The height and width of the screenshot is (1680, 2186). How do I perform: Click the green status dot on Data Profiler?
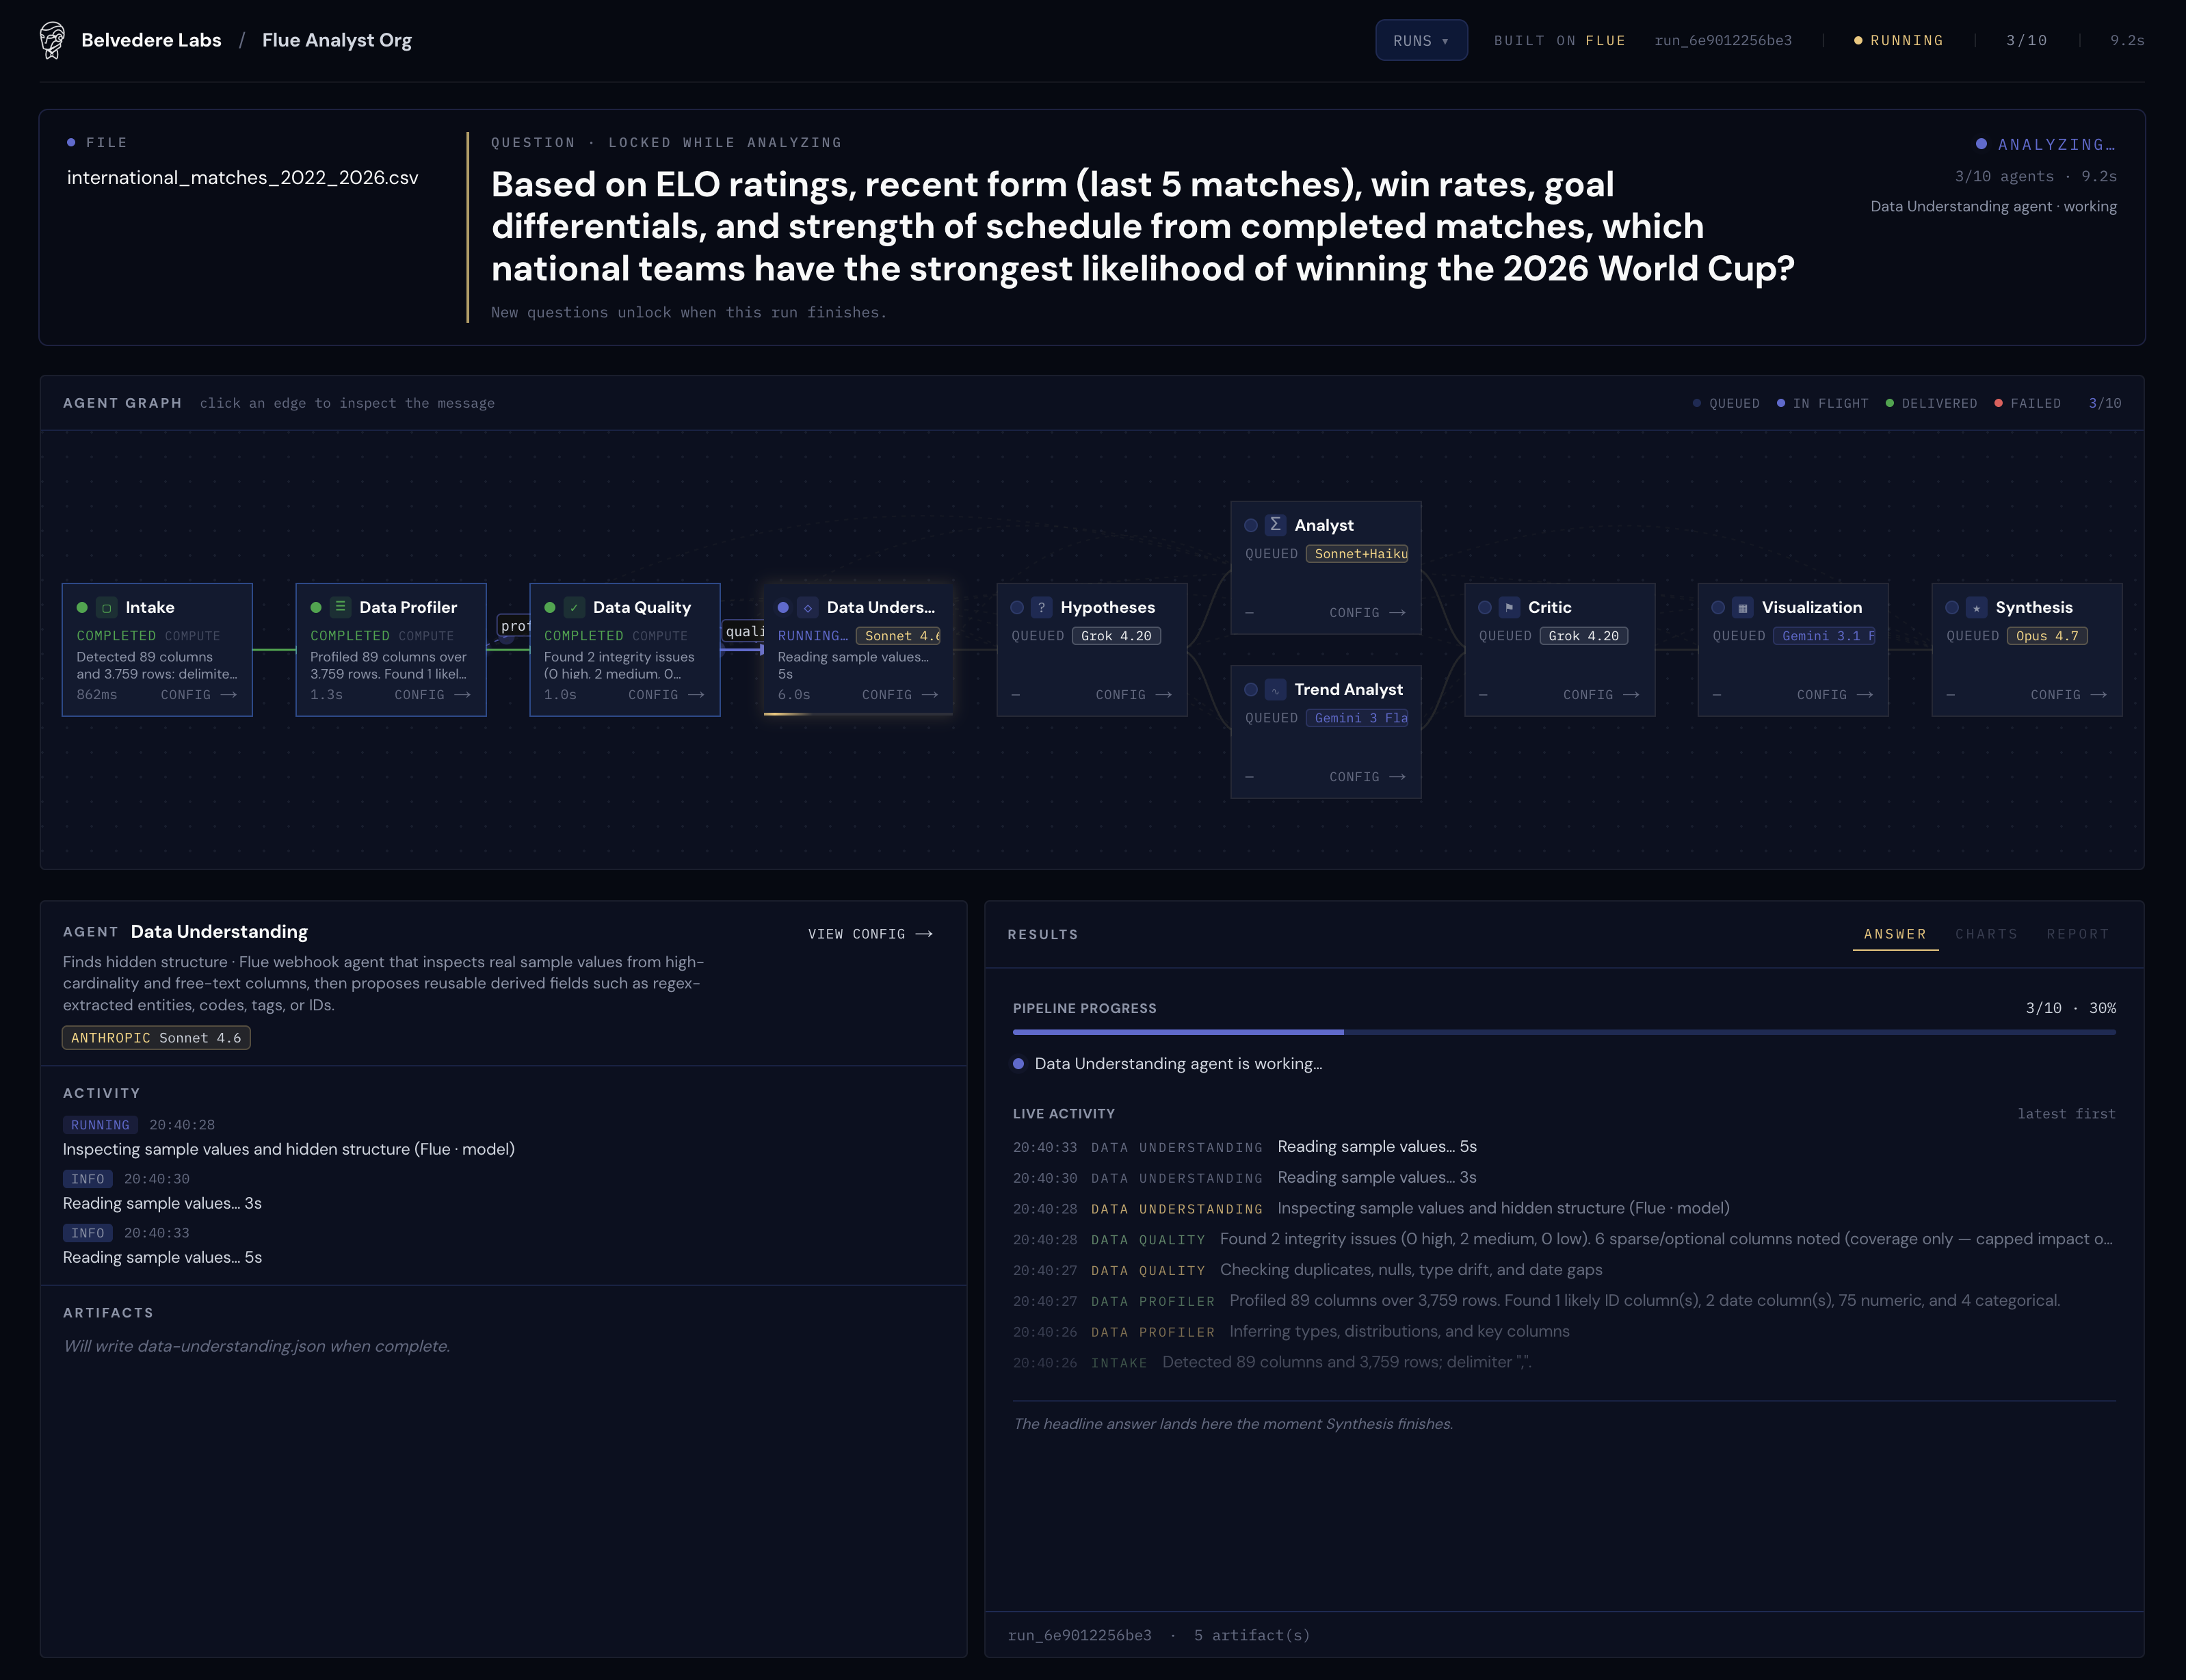point(316,608)
